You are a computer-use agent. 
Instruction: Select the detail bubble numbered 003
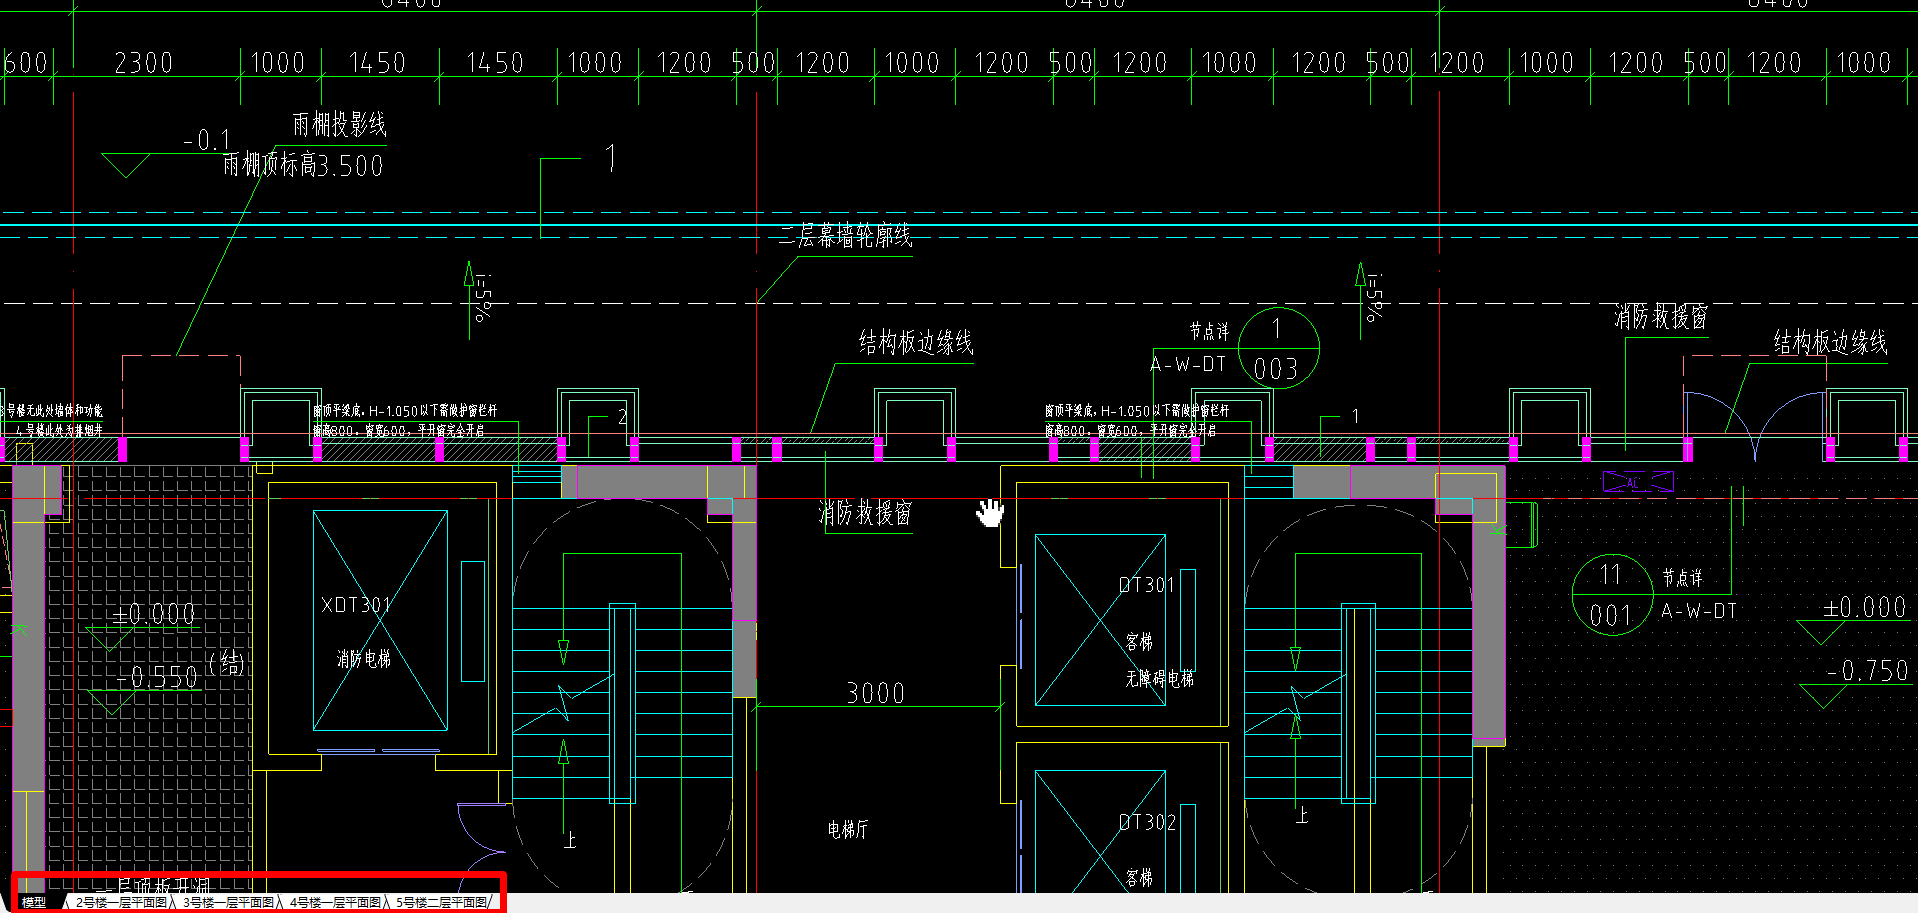pyautogui.click(x=1278, y=348)
